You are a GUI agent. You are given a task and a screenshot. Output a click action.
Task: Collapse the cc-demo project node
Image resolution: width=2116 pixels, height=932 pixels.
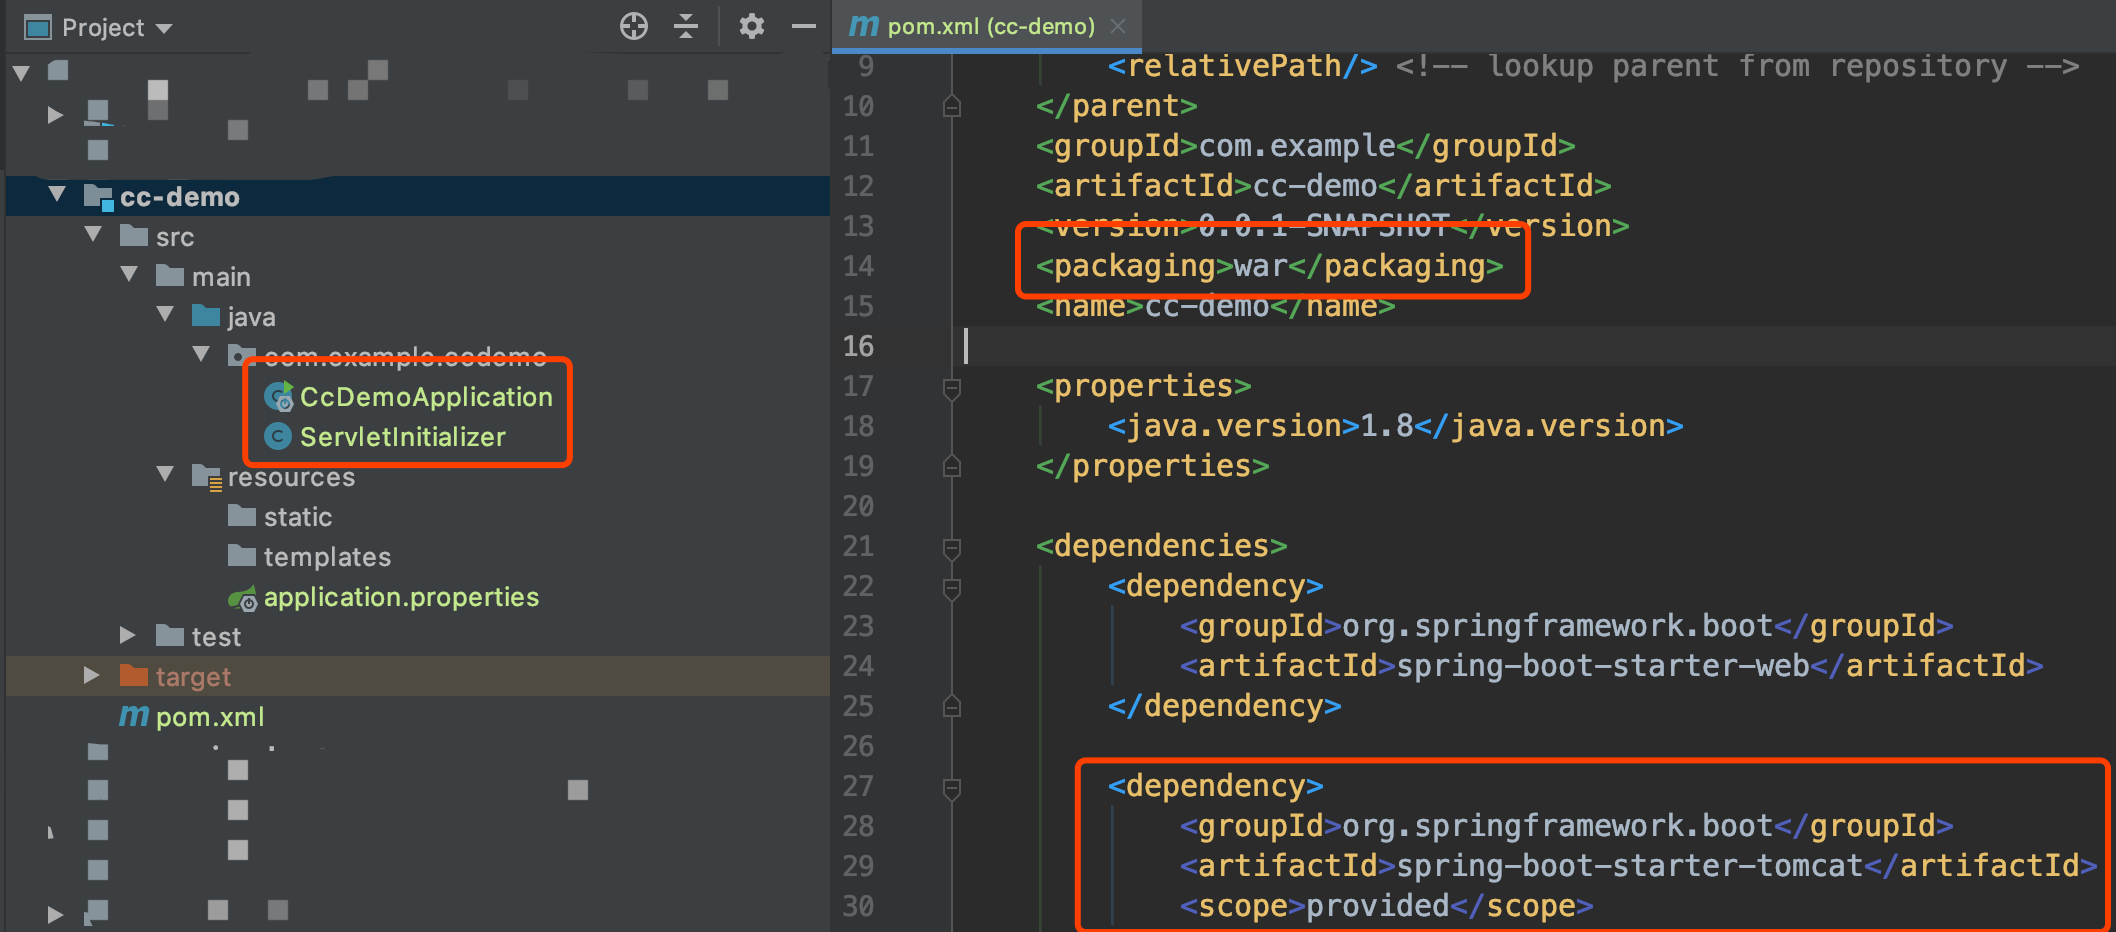click(57, 196)
